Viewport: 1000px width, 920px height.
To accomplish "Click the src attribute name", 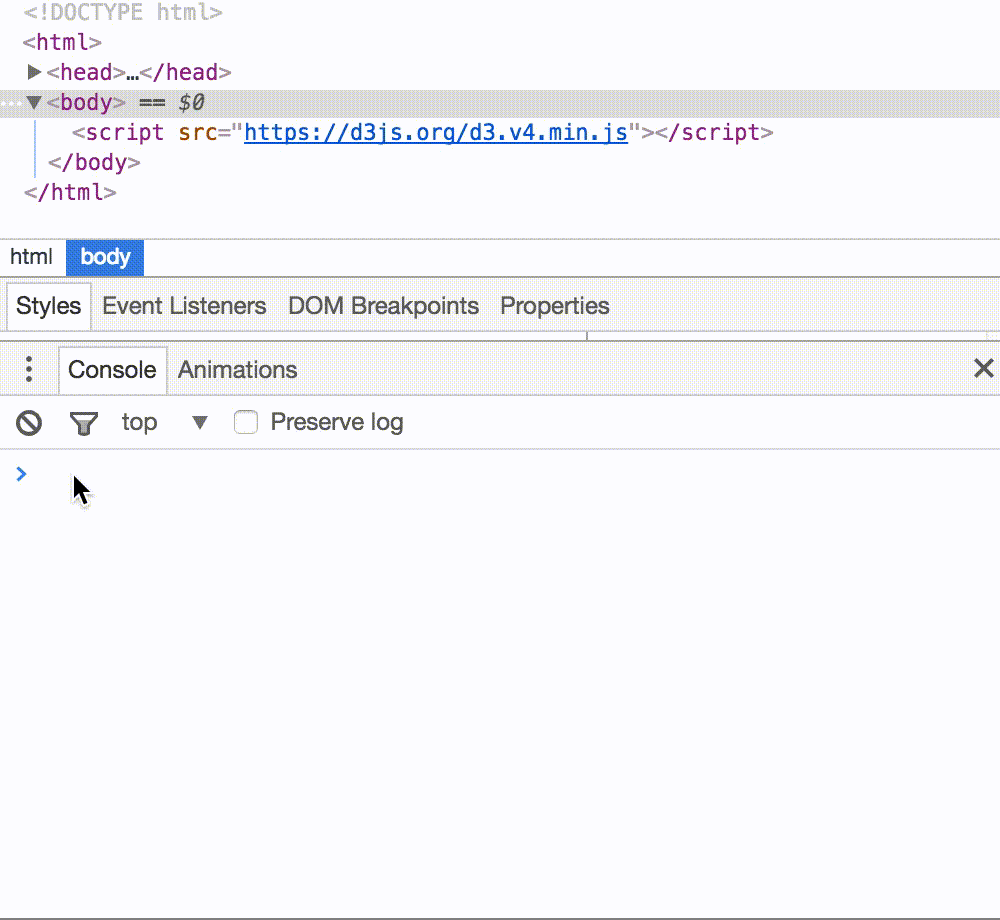I will pyautogui.click(x=197, y=133).
